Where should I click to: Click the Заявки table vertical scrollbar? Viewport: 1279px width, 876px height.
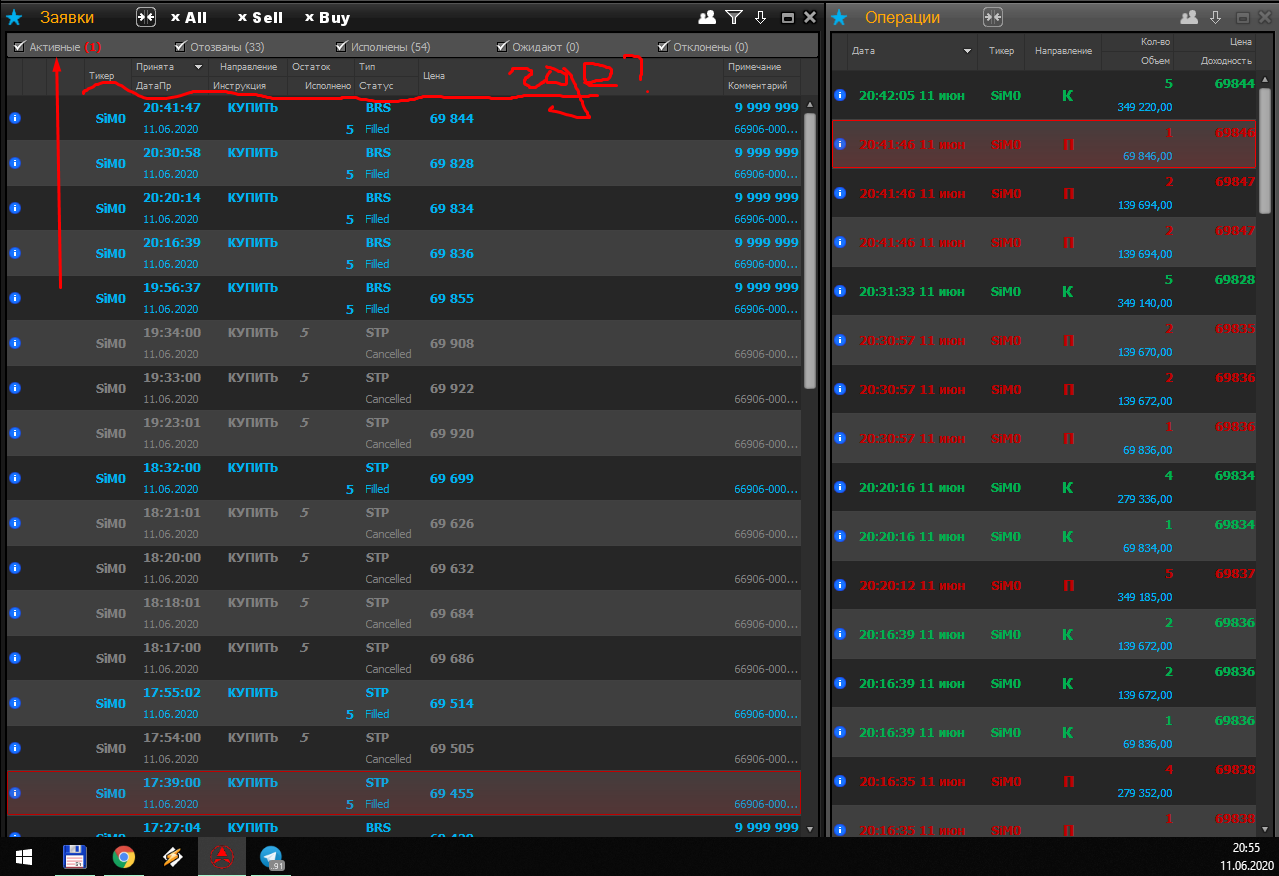(810, 250)
